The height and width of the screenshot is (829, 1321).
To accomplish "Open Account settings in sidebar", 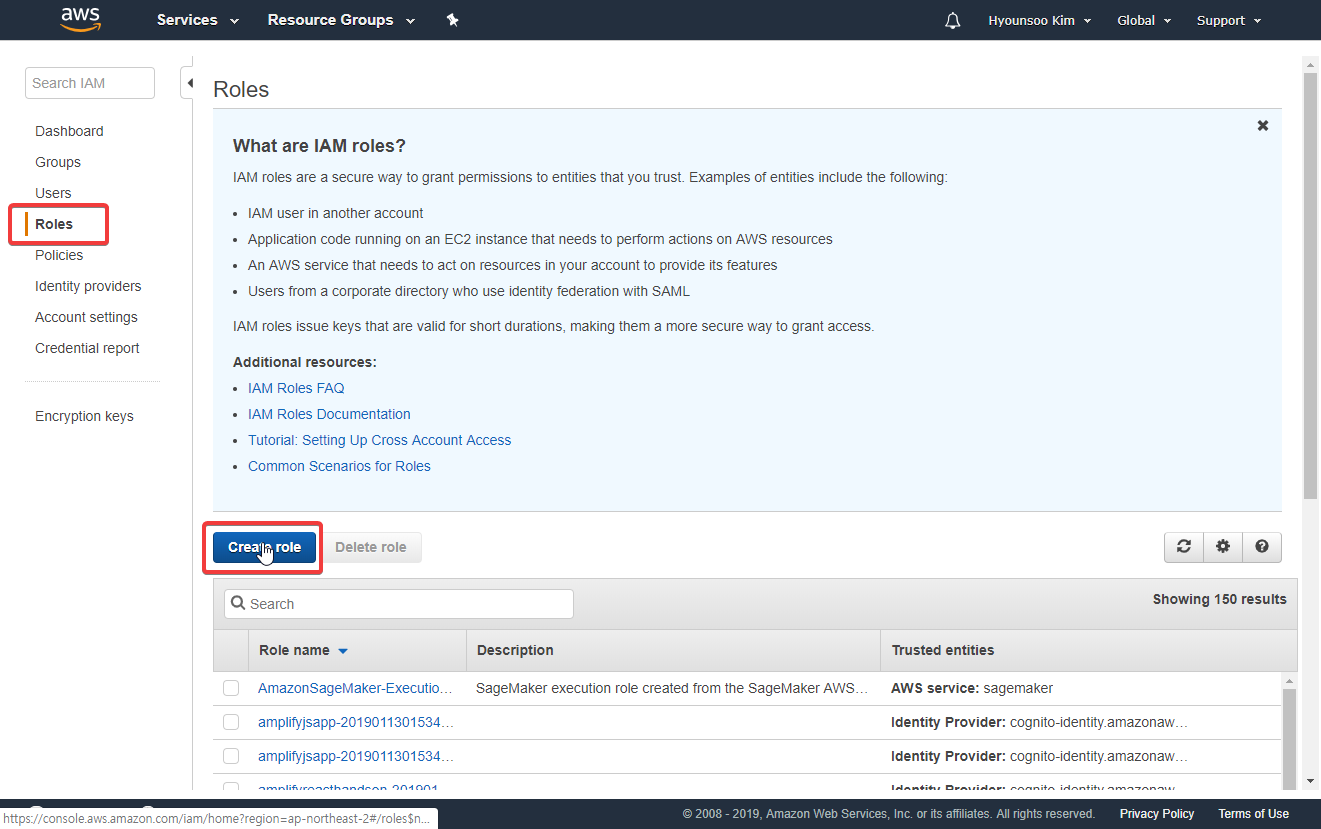I will (x=86, y=317).
